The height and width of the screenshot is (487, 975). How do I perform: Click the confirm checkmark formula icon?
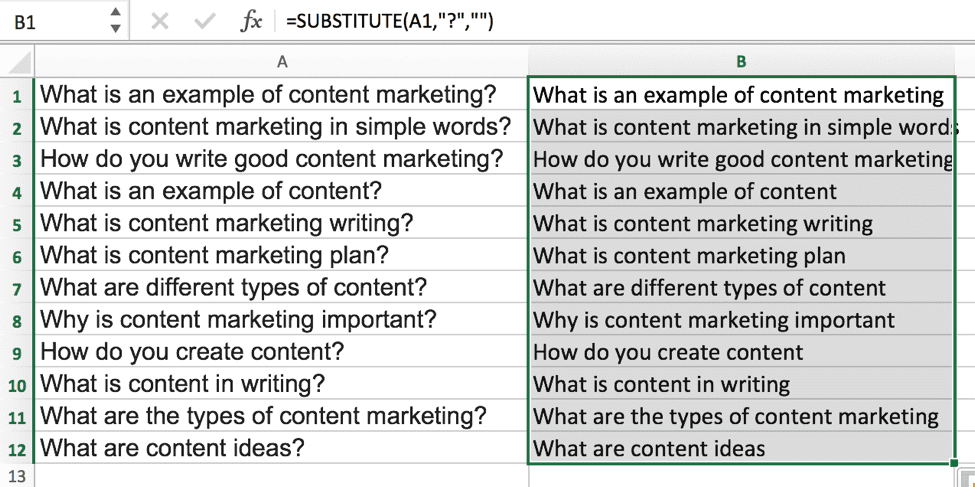pos(205,22)
